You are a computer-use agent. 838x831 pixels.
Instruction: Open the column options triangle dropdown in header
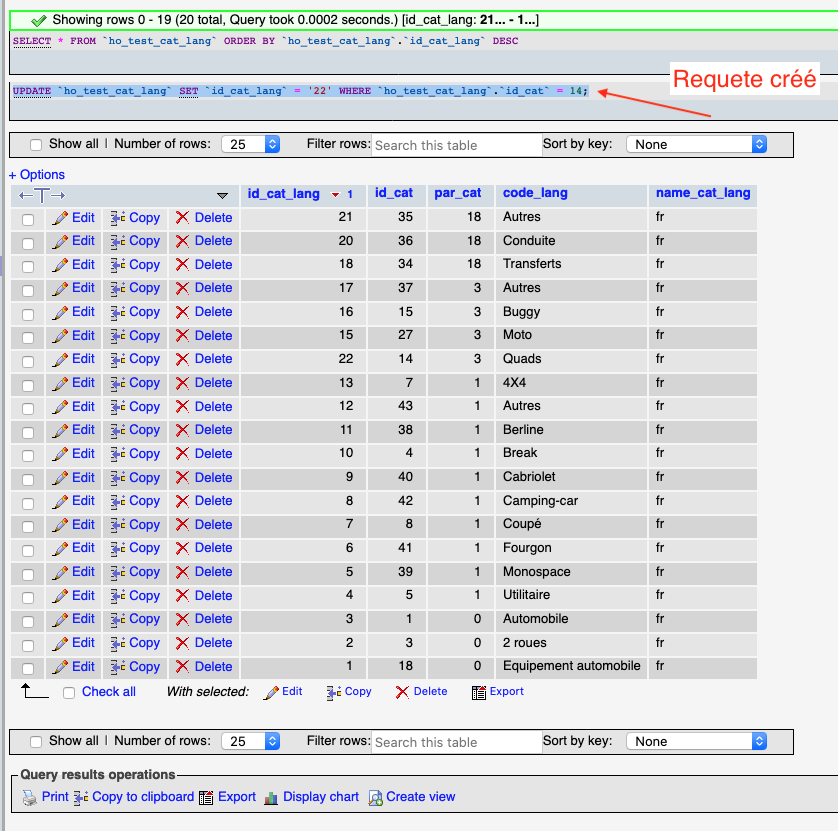(x=223, y=196)
